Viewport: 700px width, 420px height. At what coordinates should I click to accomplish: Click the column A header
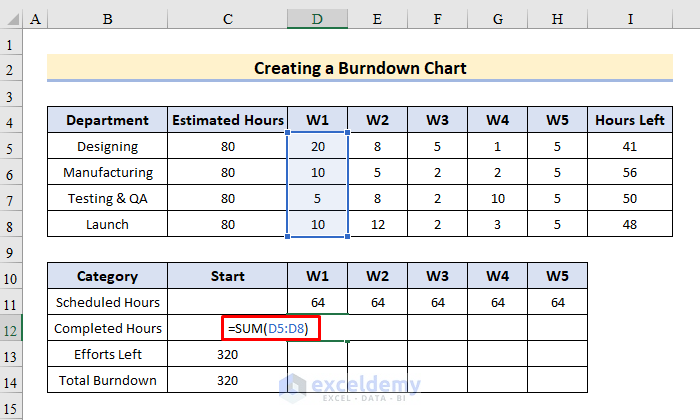(x=35, y=20)
